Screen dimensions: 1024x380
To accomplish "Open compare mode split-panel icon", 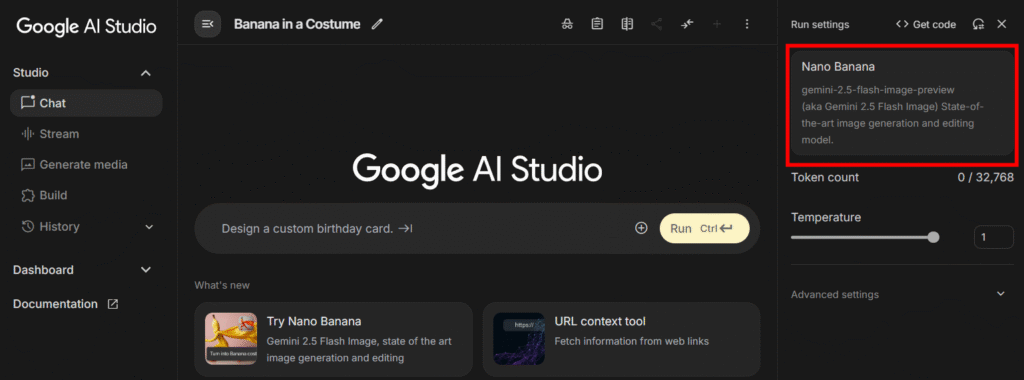I will coord(627,24).
